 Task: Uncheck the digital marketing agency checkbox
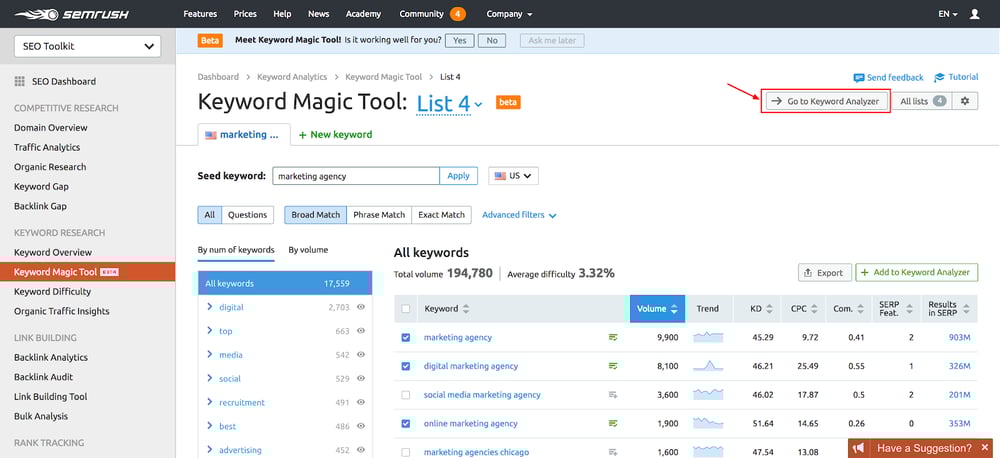coord(406,366)
